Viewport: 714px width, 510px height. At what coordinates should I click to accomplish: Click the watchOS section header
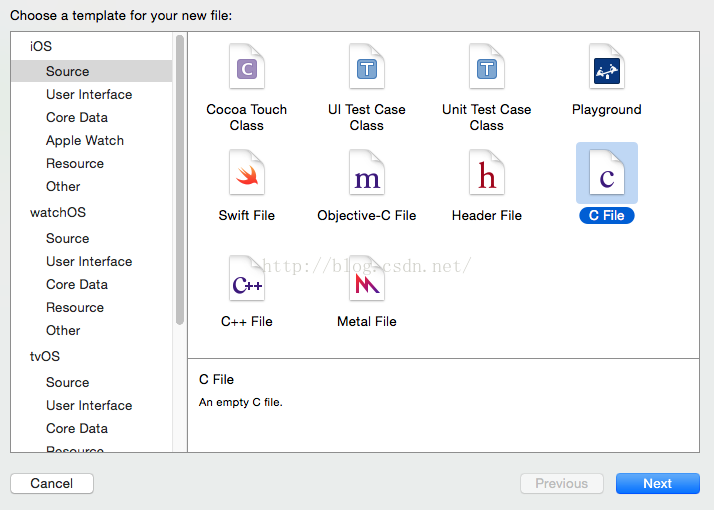[x=58, y=212]
